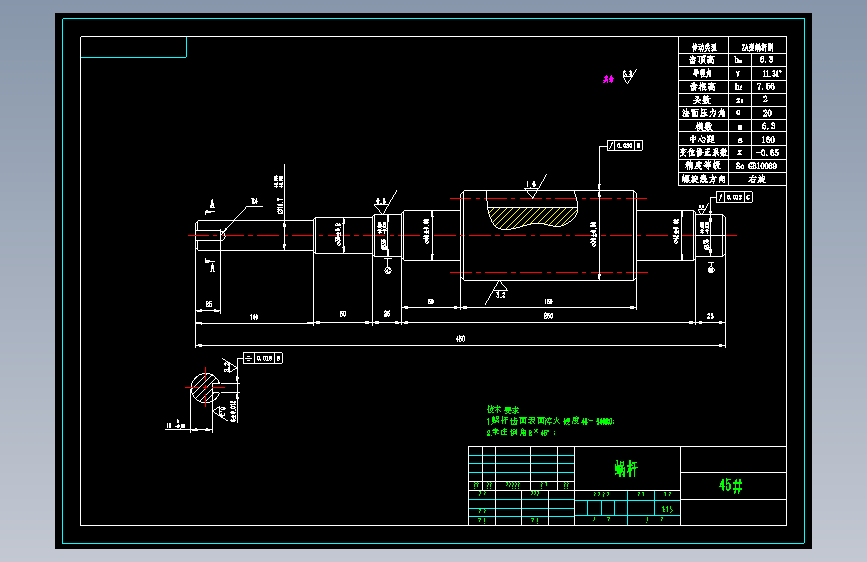
Task: Click the datum circle marker below left journal
Action: (x=388, y=270)
